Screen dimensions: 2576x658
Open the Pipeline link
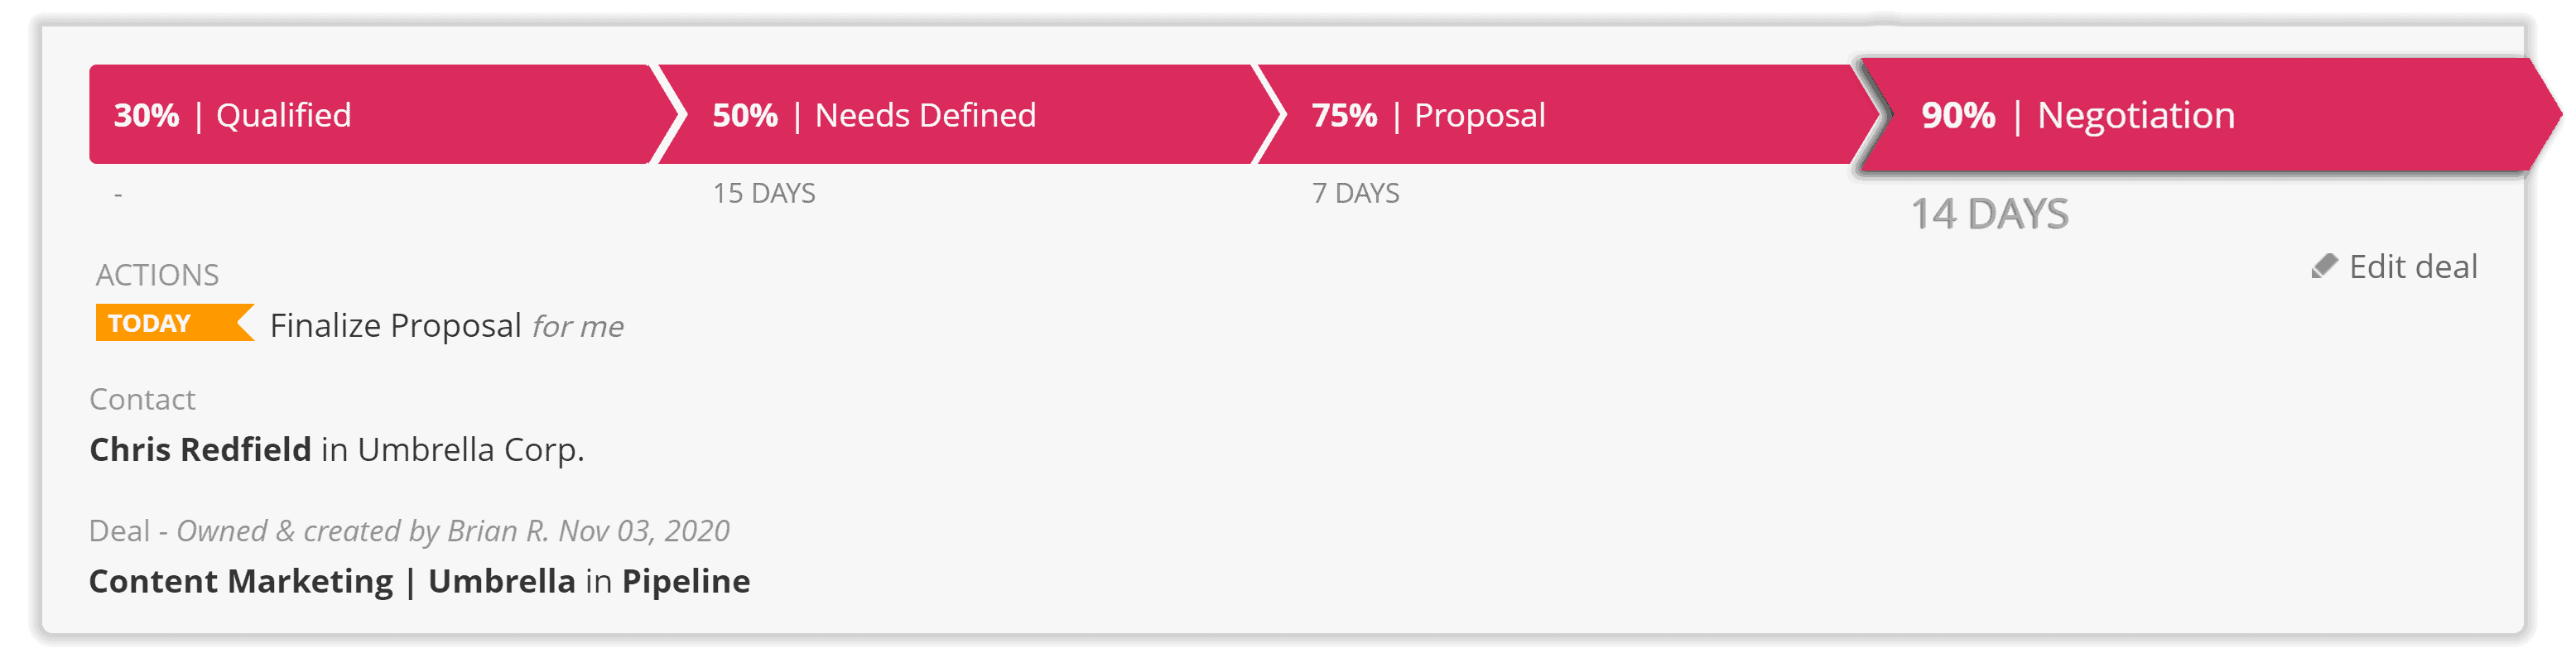pos(686,581)
